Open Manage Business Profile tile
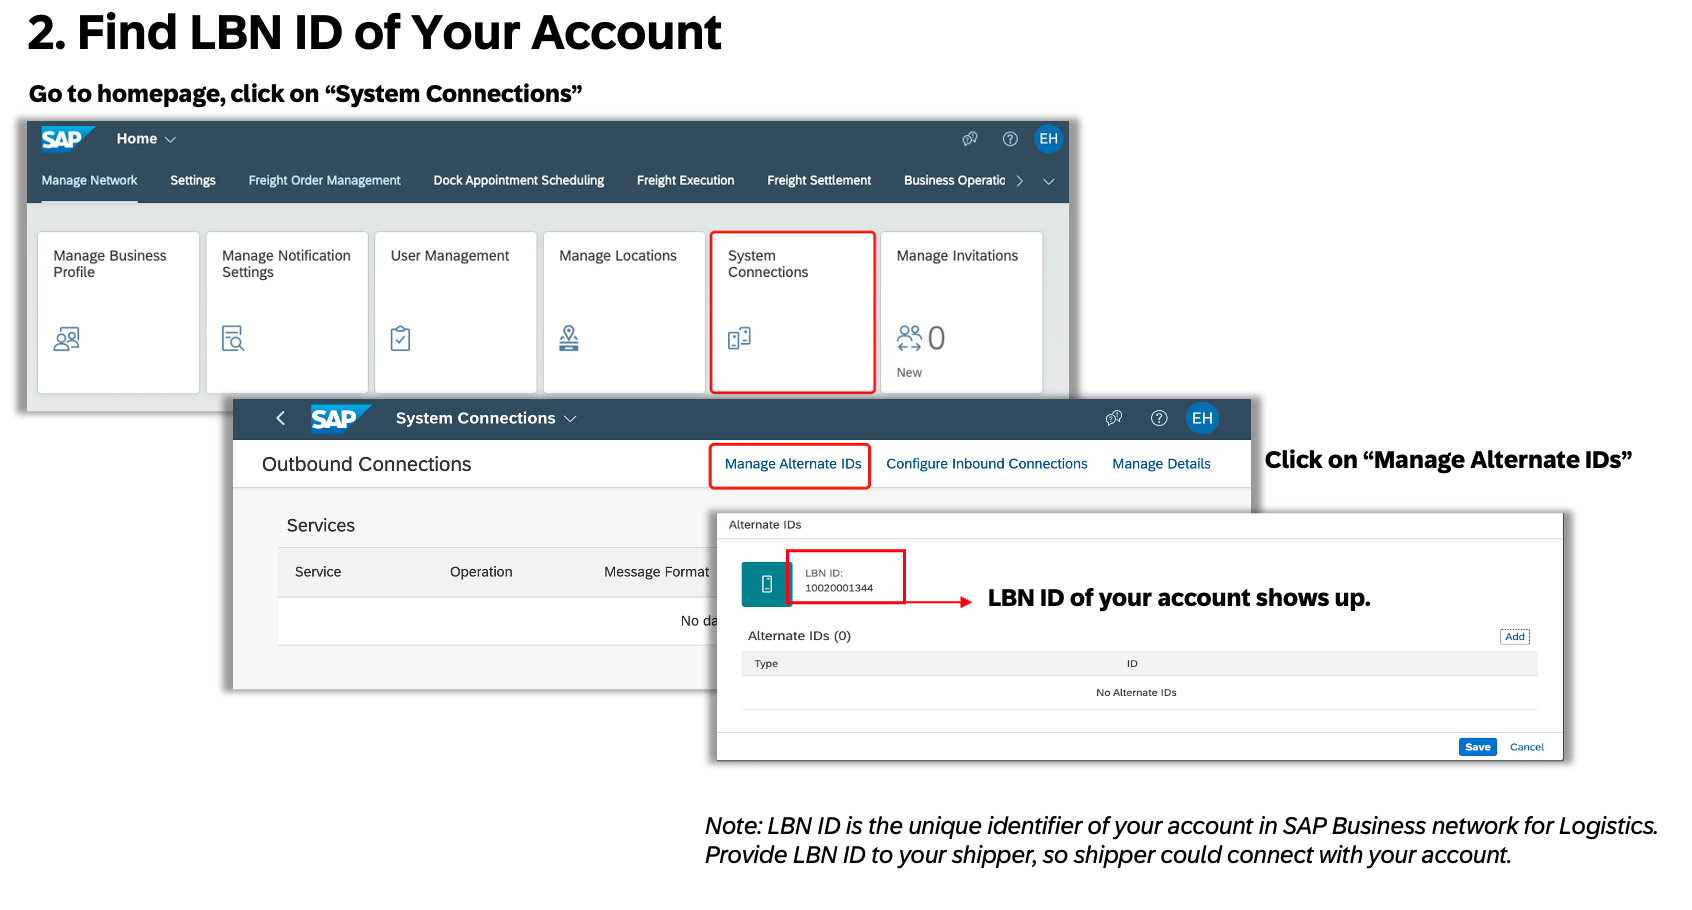 point(118,312)
